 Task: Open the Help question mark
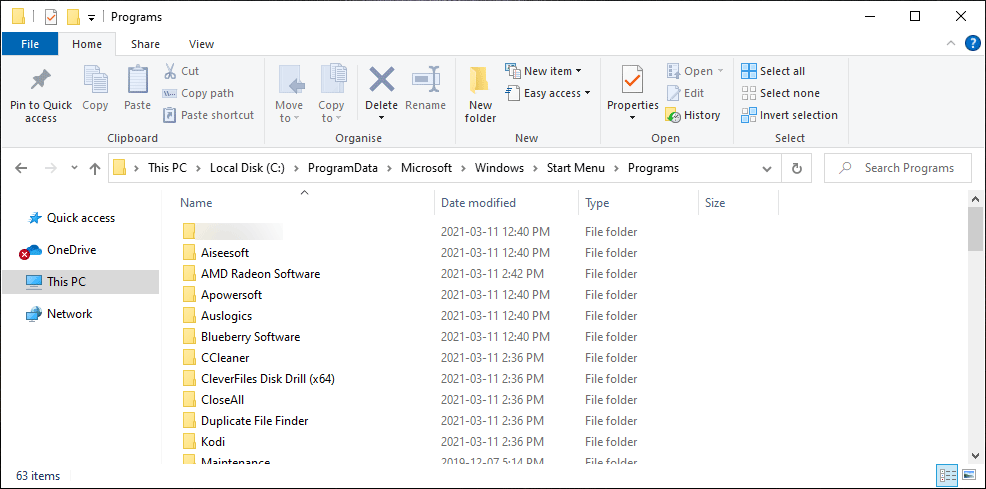coord(972,43)
